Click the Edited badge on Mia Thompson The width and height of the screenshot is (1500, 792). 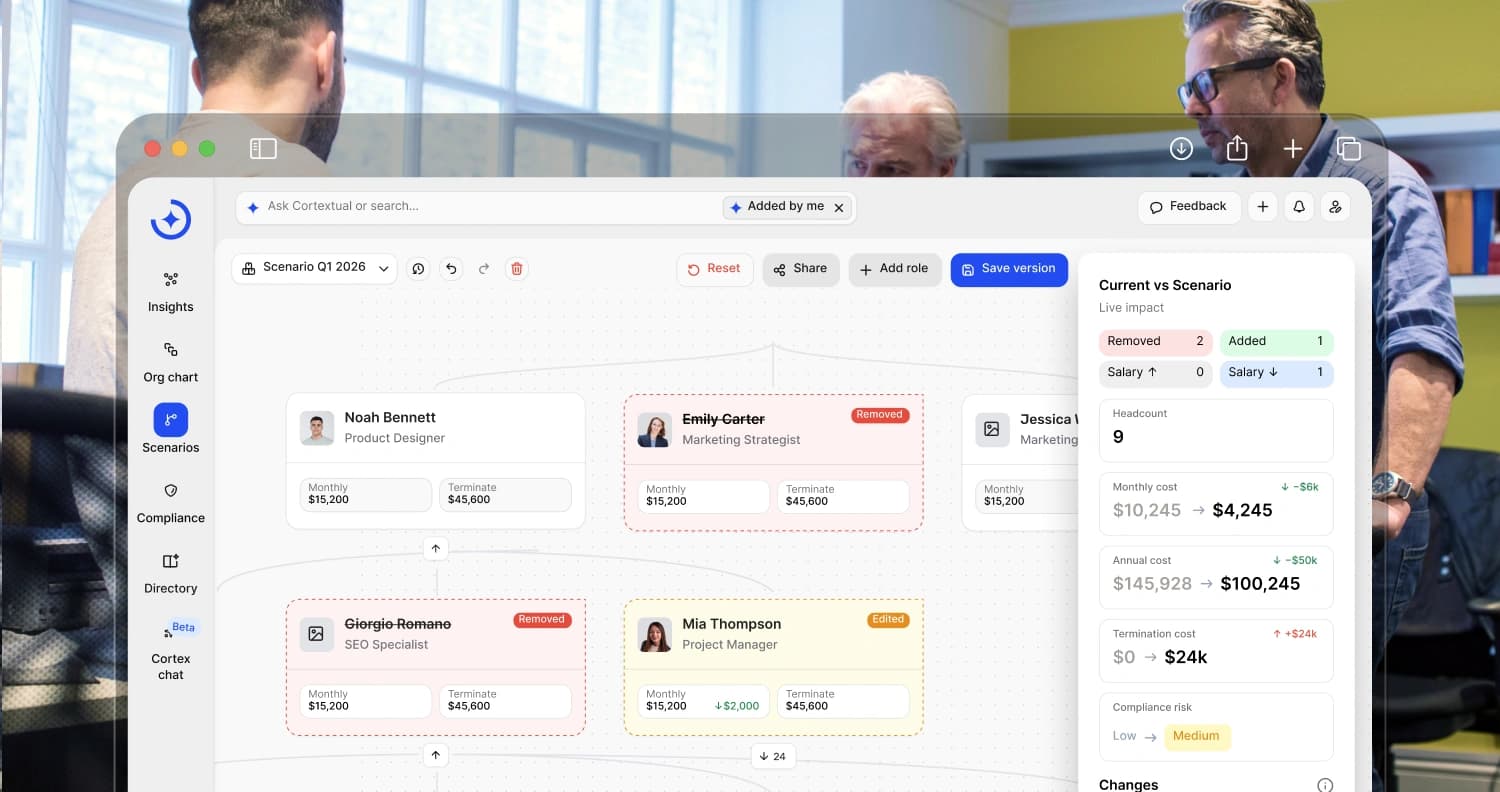888,619
